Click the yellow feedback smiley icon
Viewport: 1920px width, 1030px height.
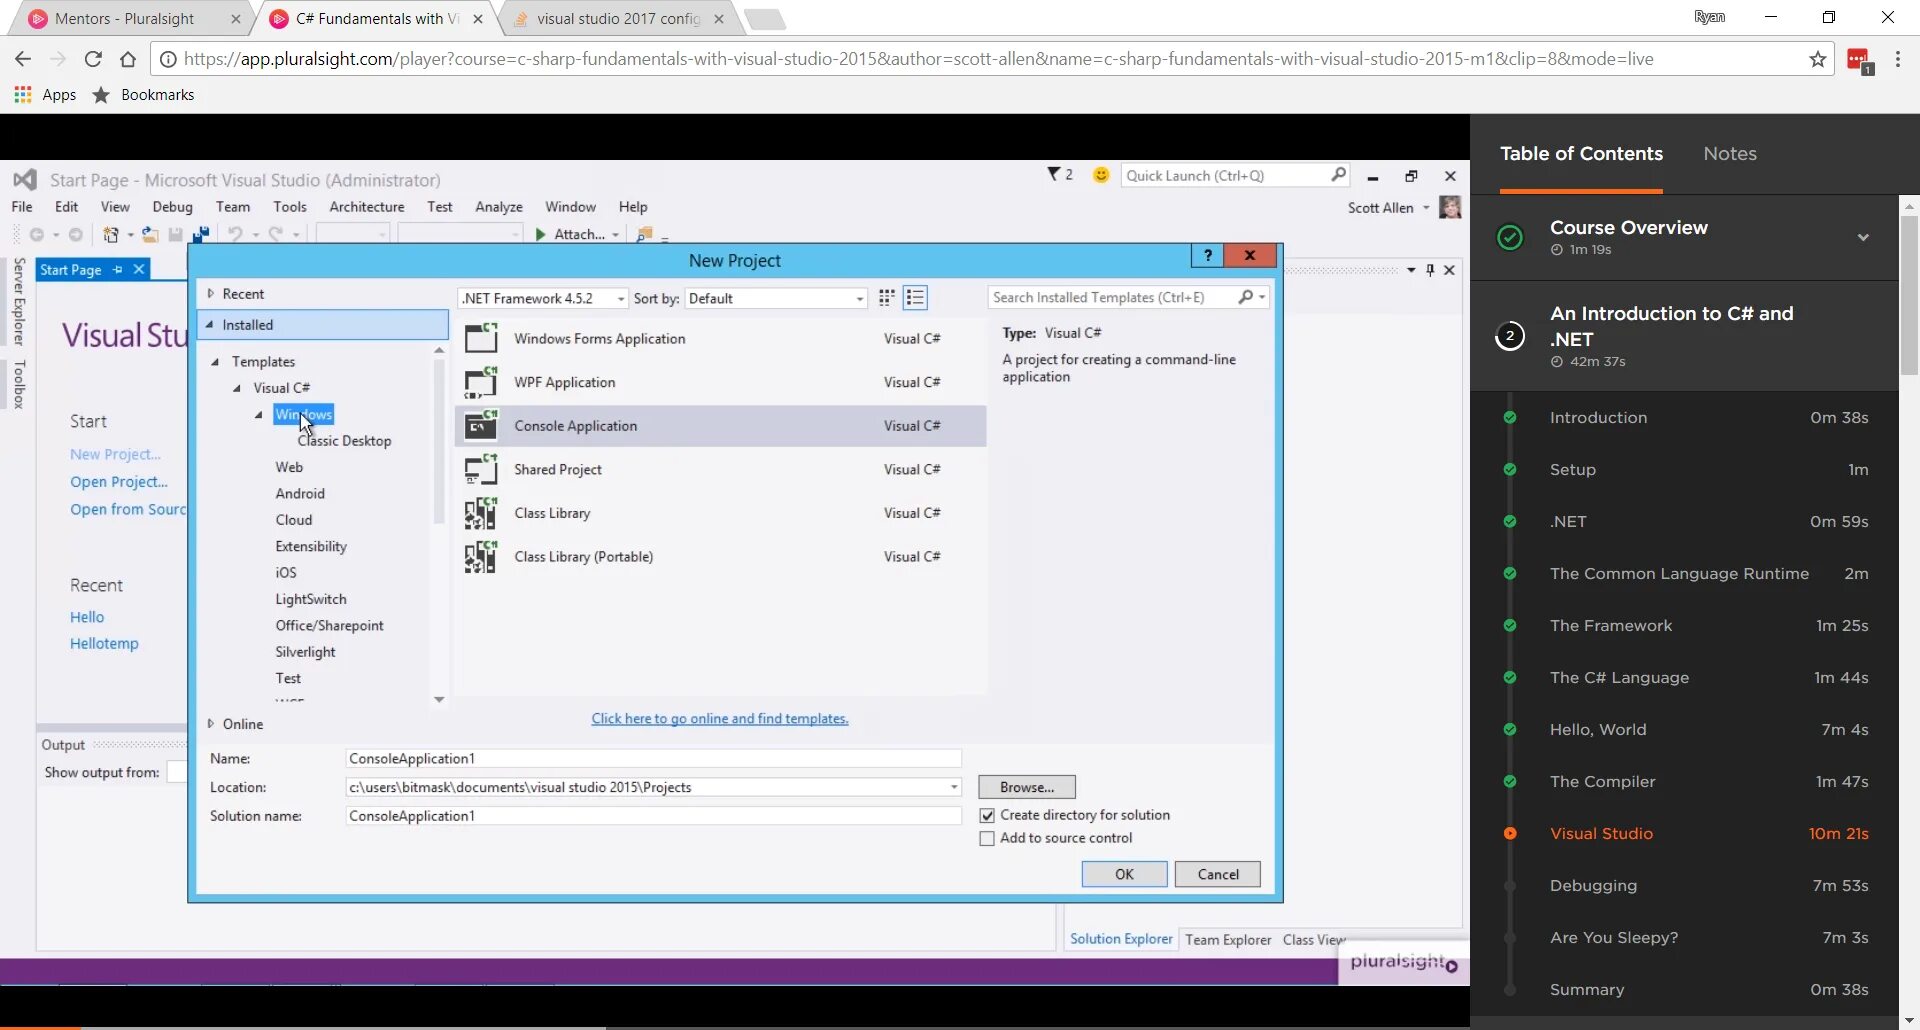[1101, 175]
